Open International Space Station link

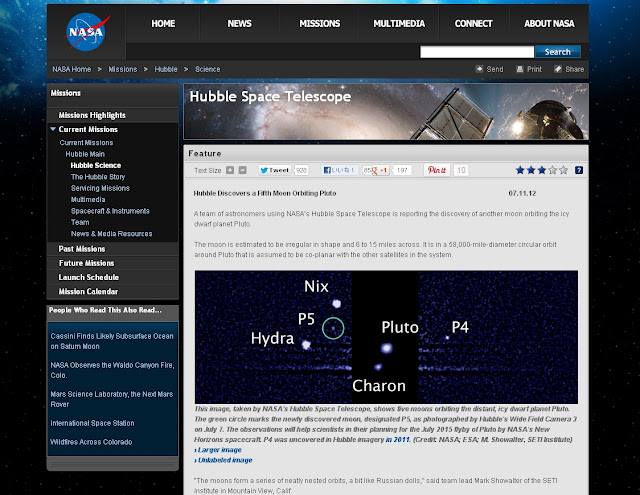92,423
